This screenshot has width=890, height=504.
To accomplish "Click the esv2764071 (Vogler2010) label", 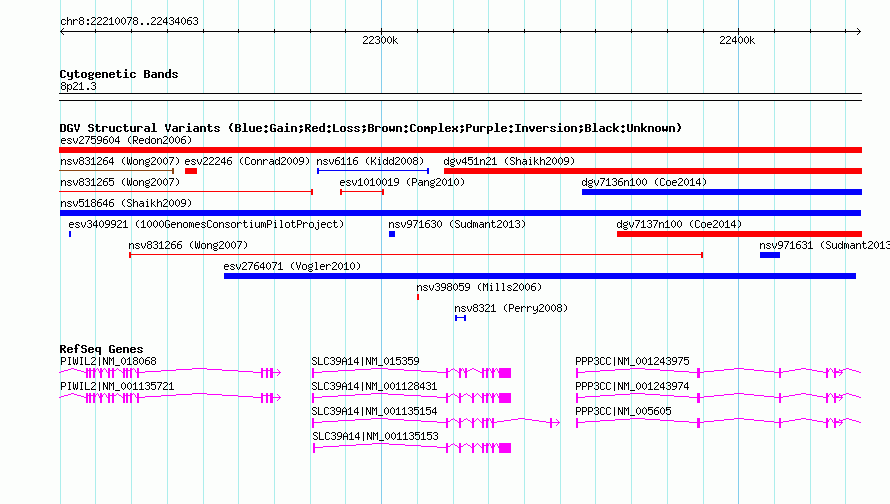I will [x=292, y=266].
